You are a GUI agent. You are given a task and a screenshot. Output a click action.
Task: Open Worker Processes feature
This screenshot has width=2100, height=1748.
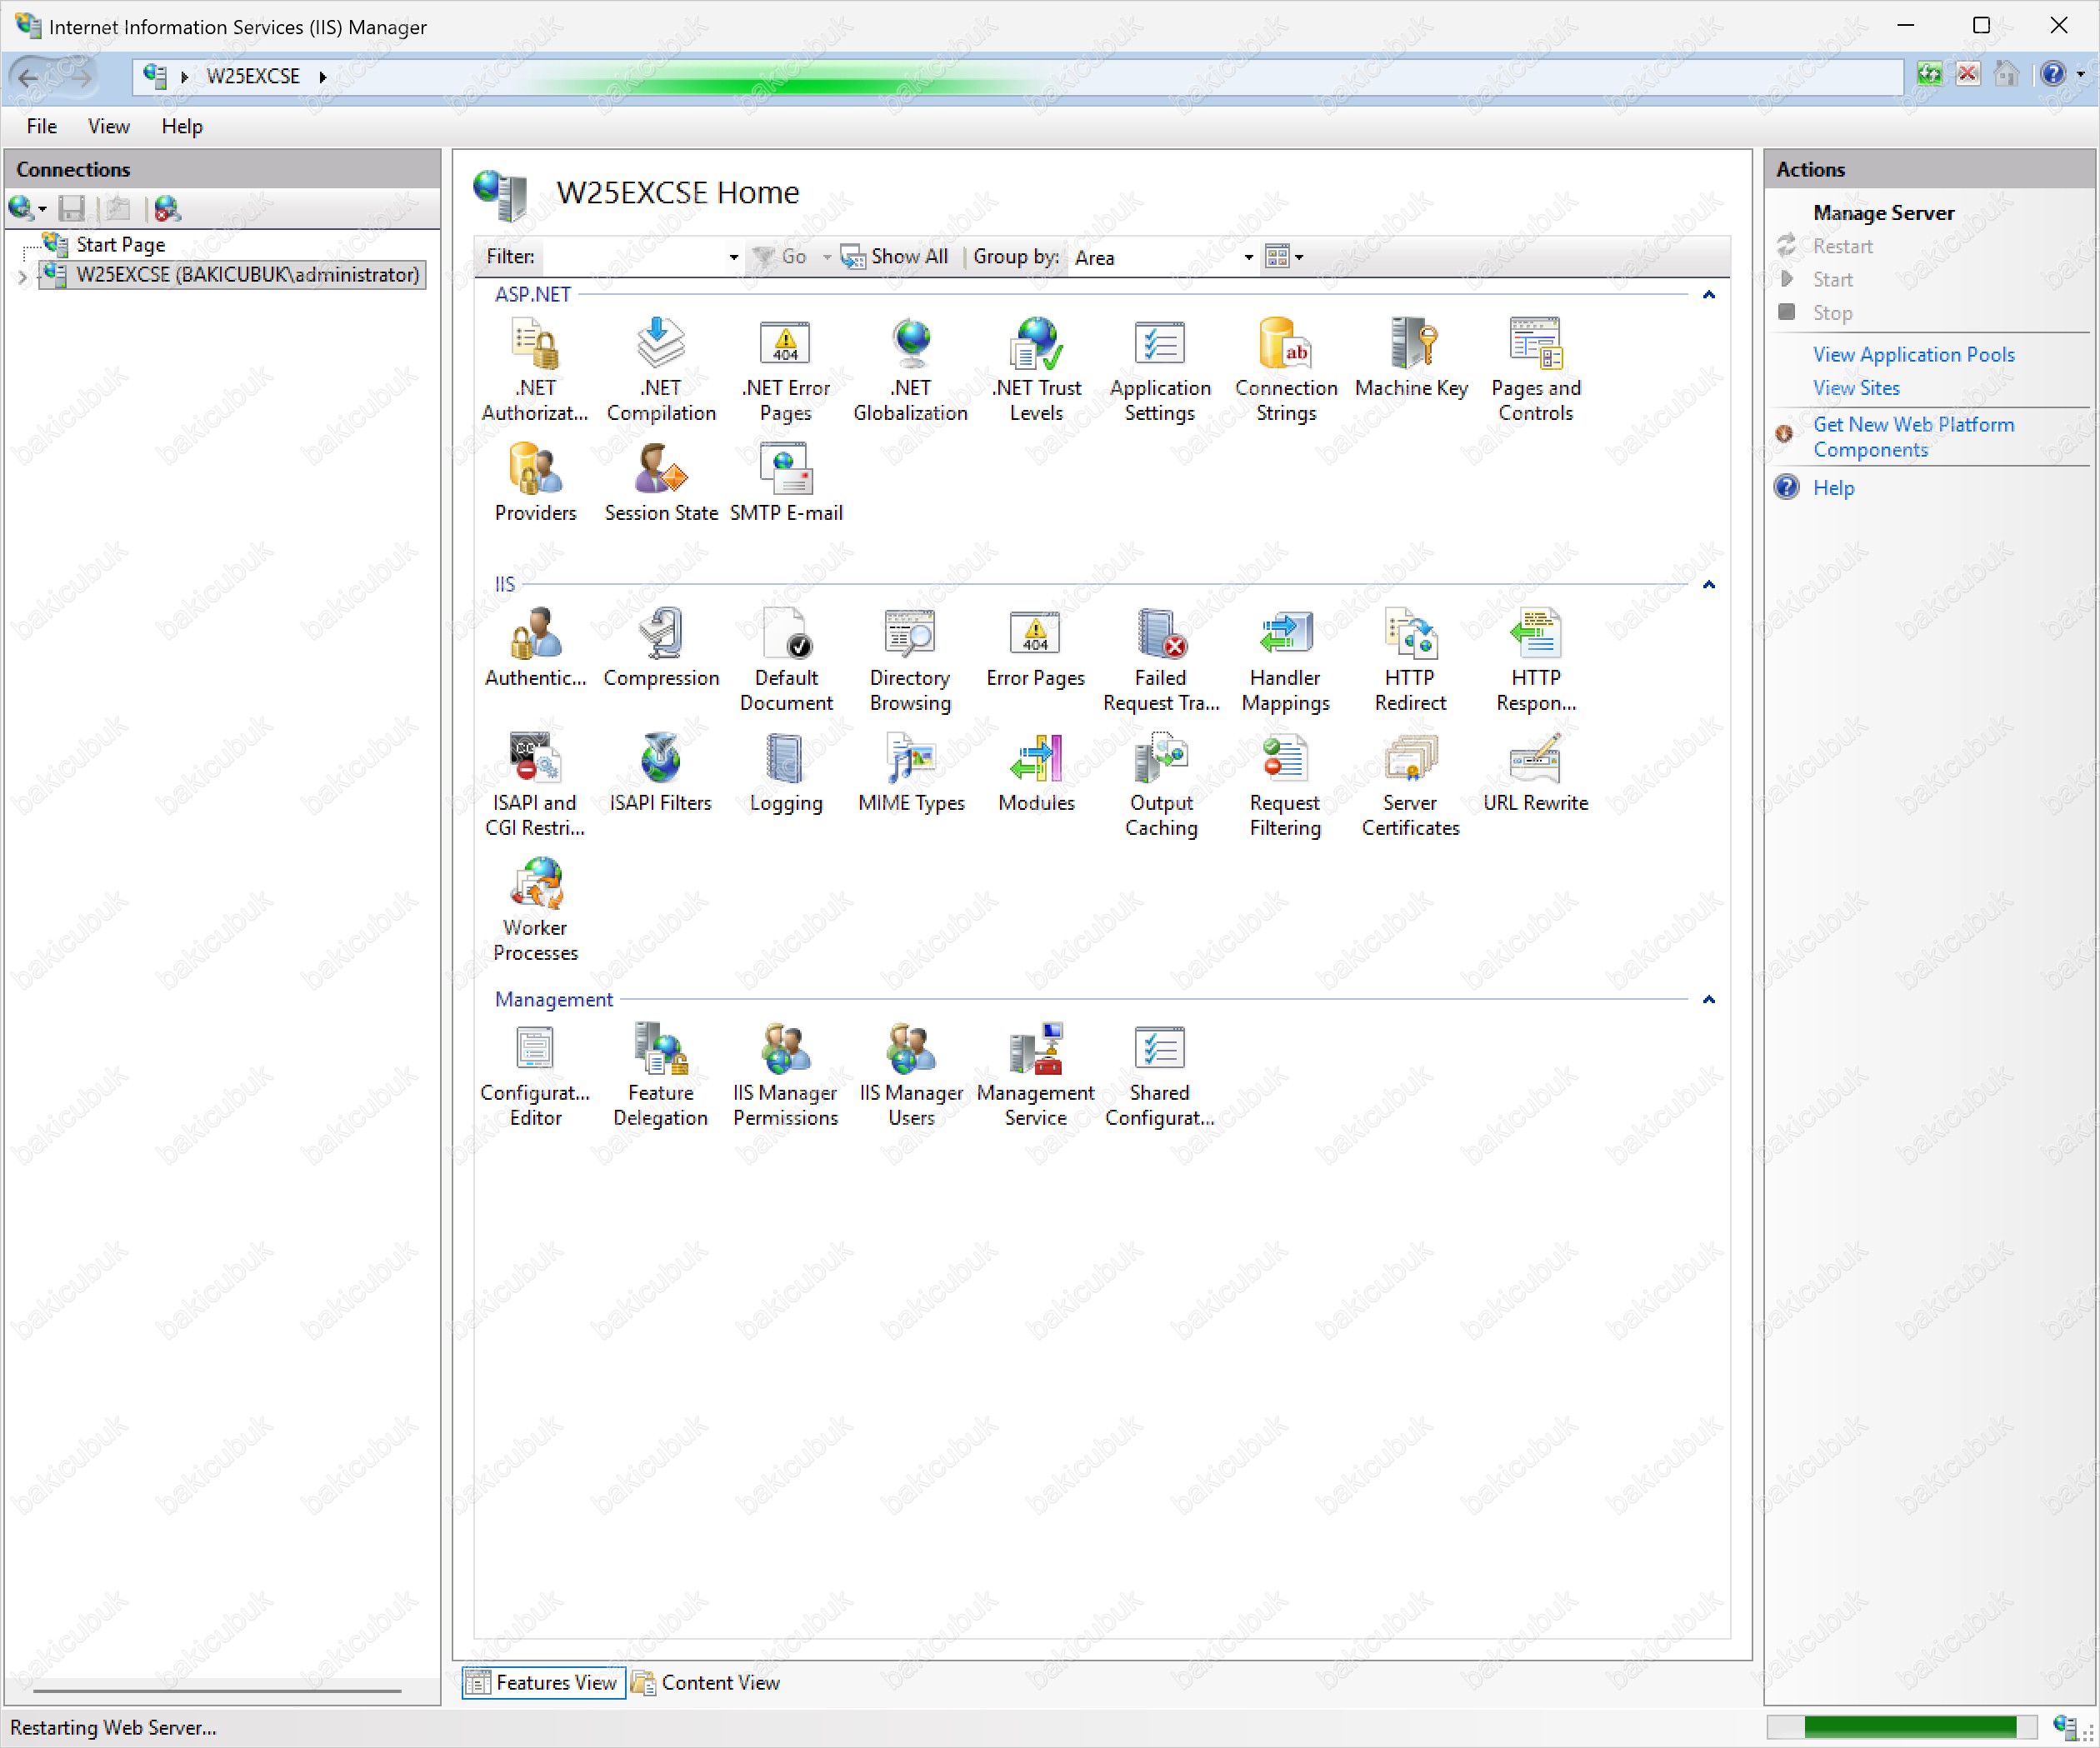point(535,909)
